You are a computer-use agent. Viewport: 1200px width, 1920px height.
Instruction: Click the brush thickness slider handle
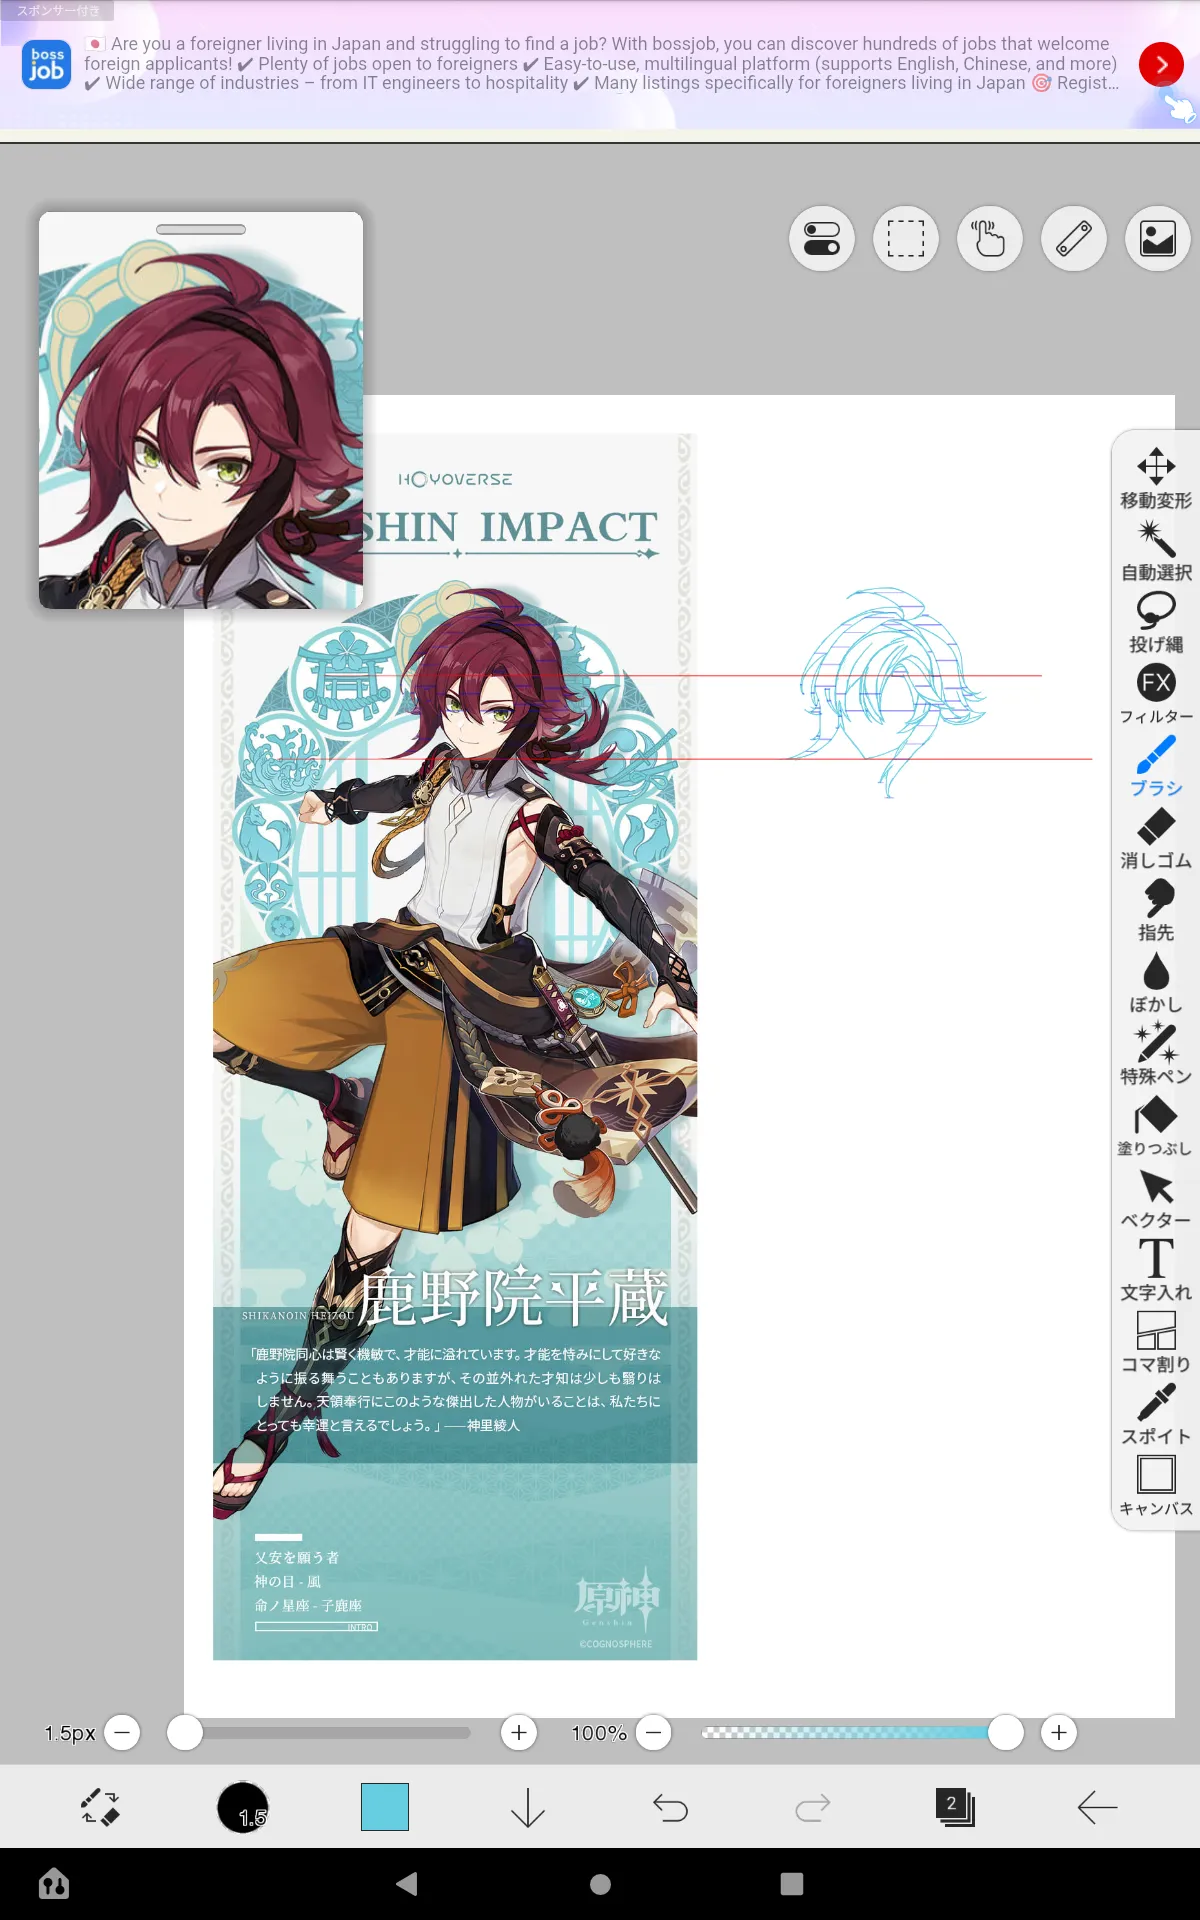pos(185,1732)
